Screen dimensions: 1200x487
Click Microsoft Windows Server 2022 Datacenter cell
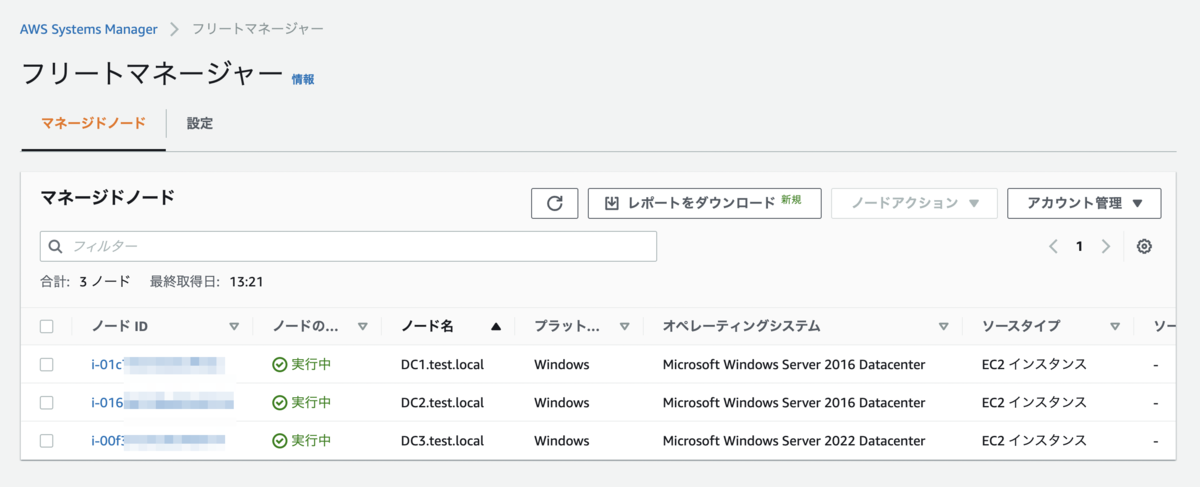(794, 440)
